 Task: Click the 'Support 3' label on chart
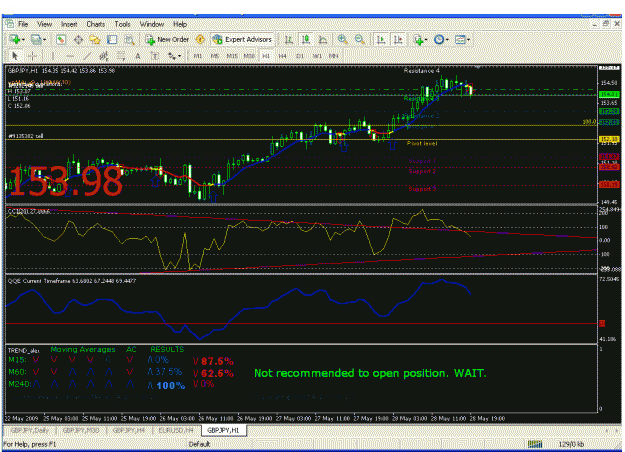(422, 189)
